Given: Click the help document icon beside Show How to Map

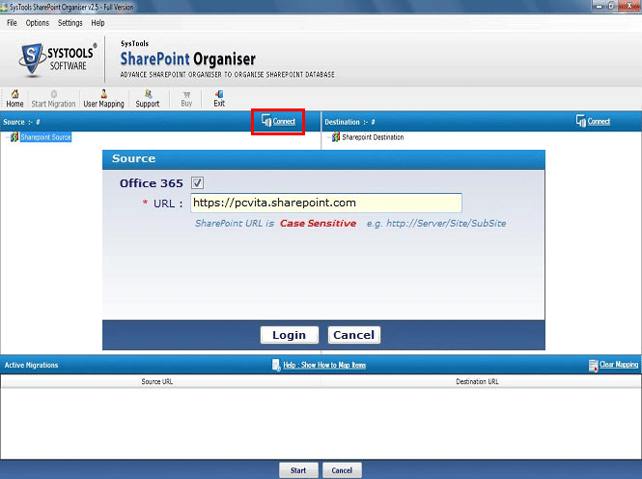Looking at the screenshot, I should tap(276, 365).
